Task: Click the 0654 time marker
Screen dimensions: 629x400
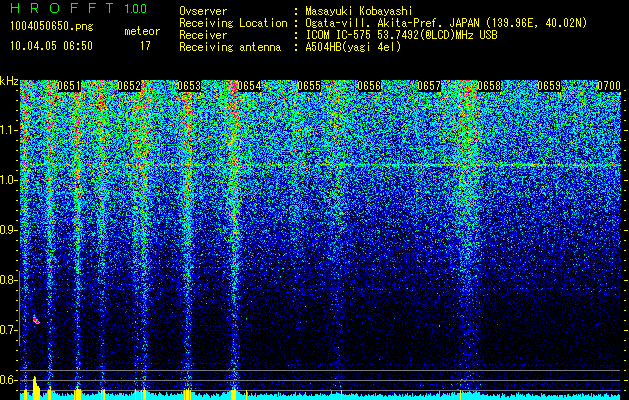Action: coord(249,86)
